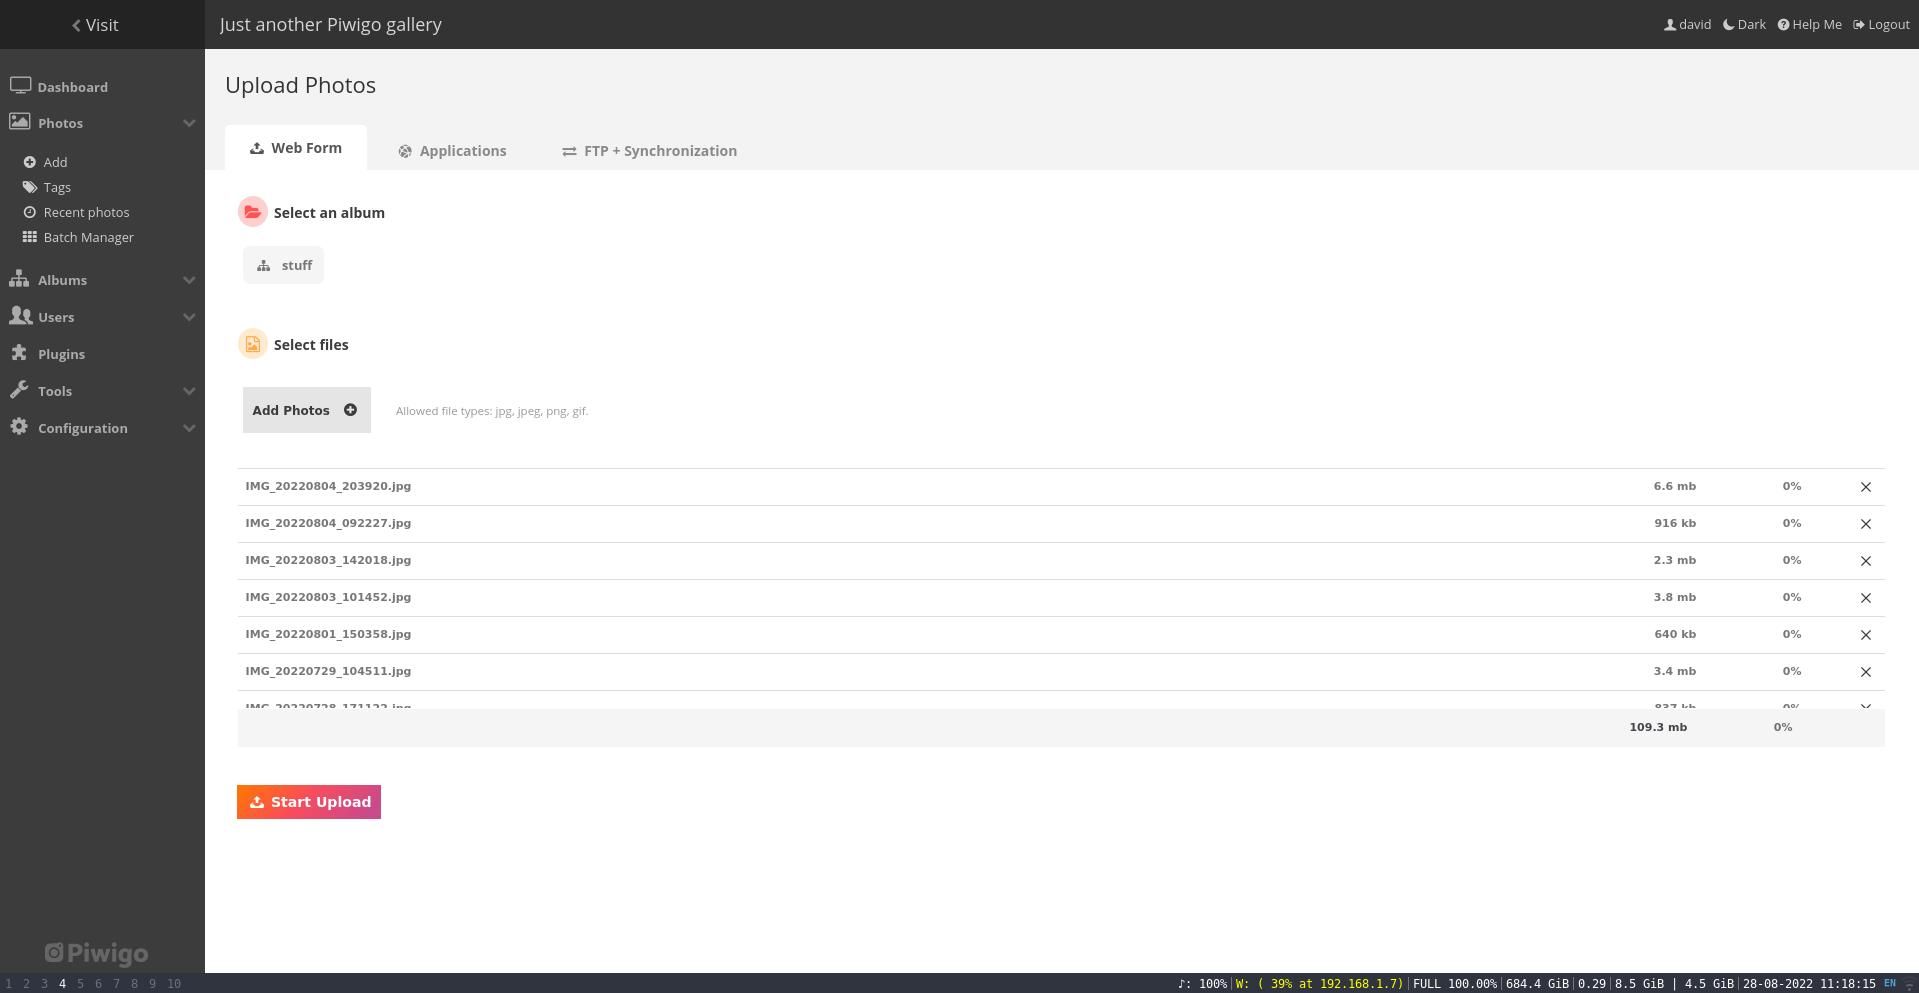The width and height of the screenshot is (1919, 993).
Task: Open the Dashboard monitor icon
Action: coord(20,86)
